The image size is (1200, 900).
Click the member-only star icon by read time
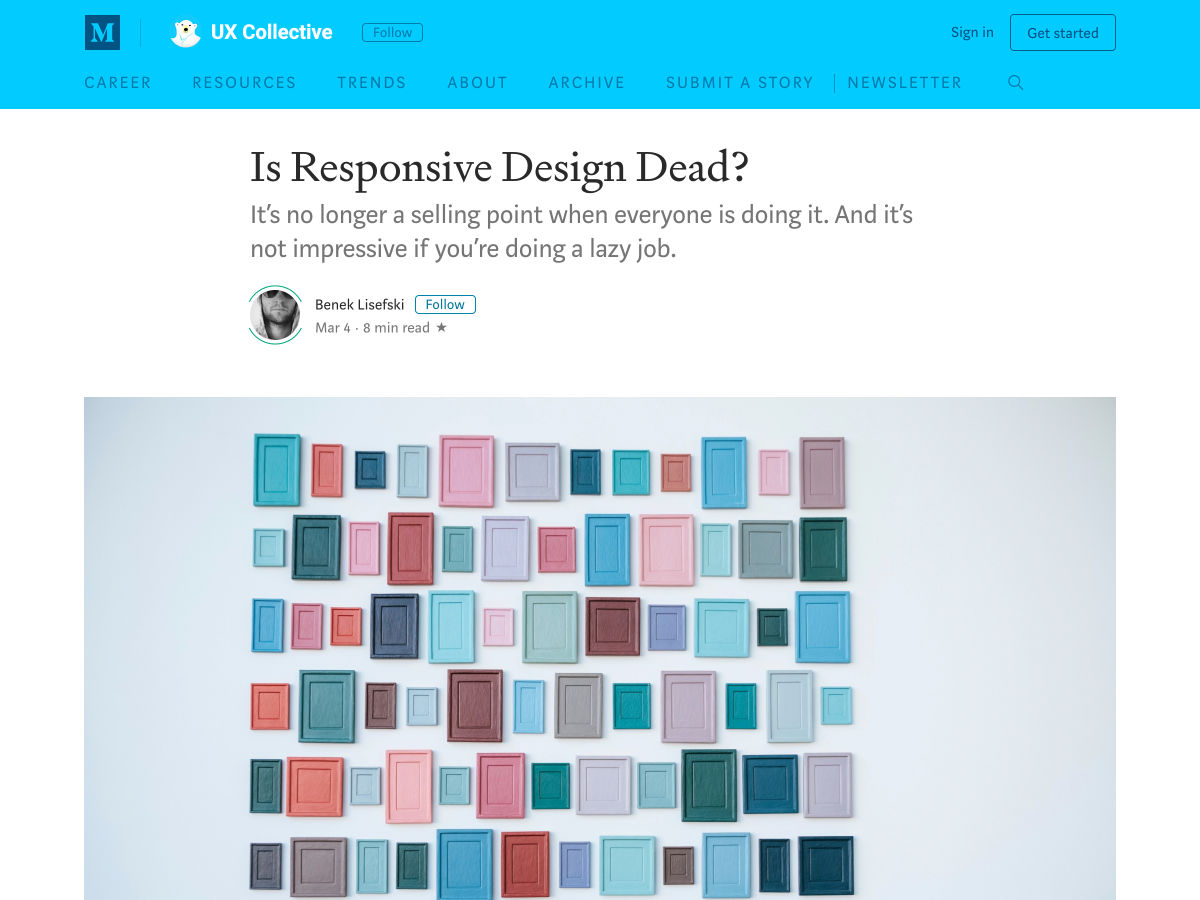pos(441,328)
